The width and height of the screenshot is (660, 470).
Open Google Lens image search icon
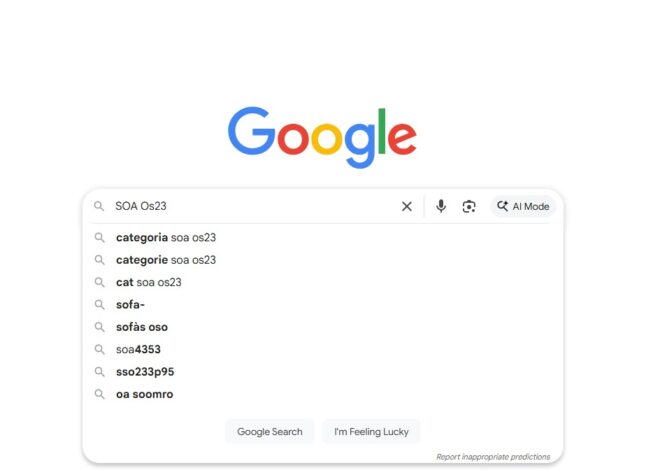coord(469,207)
